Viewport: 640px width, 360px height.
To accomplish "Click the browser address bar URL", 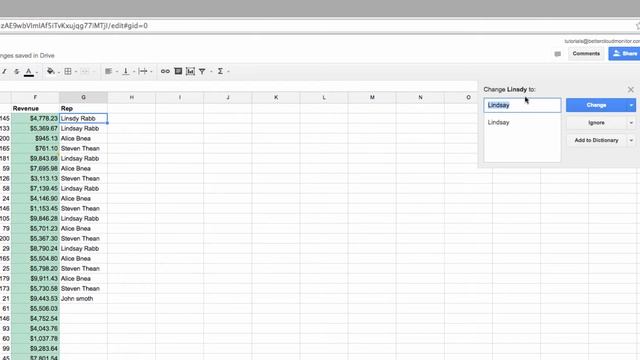I will coord(74,26).
